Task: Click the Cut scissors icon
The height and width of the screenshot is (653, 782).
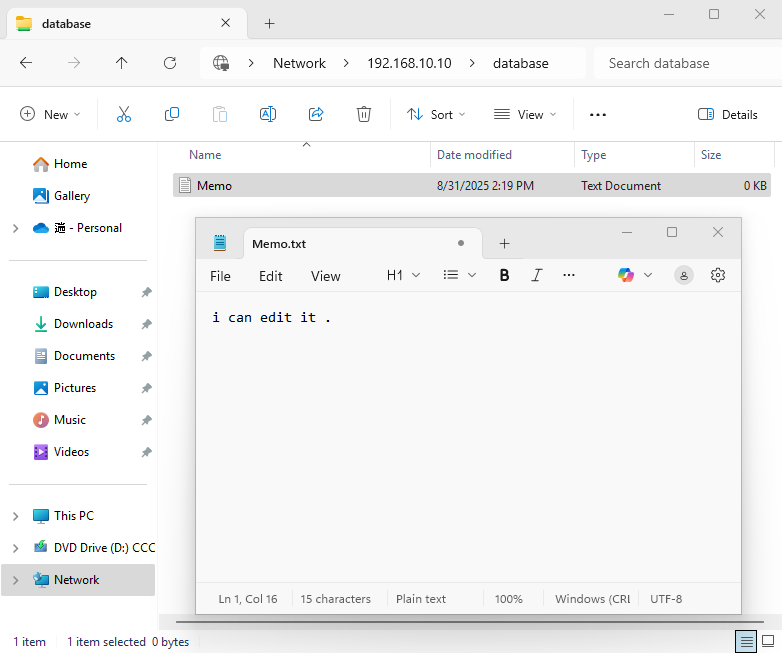Action: click(x=124, y=115)
